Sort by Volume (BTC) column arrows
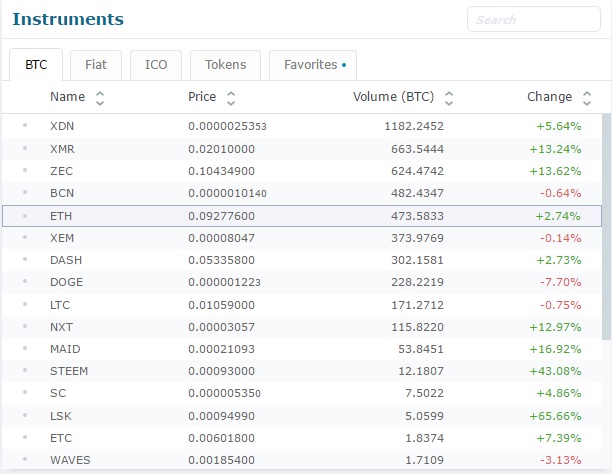This screenshot has height=474, width=612. click(x=449, y=98)
